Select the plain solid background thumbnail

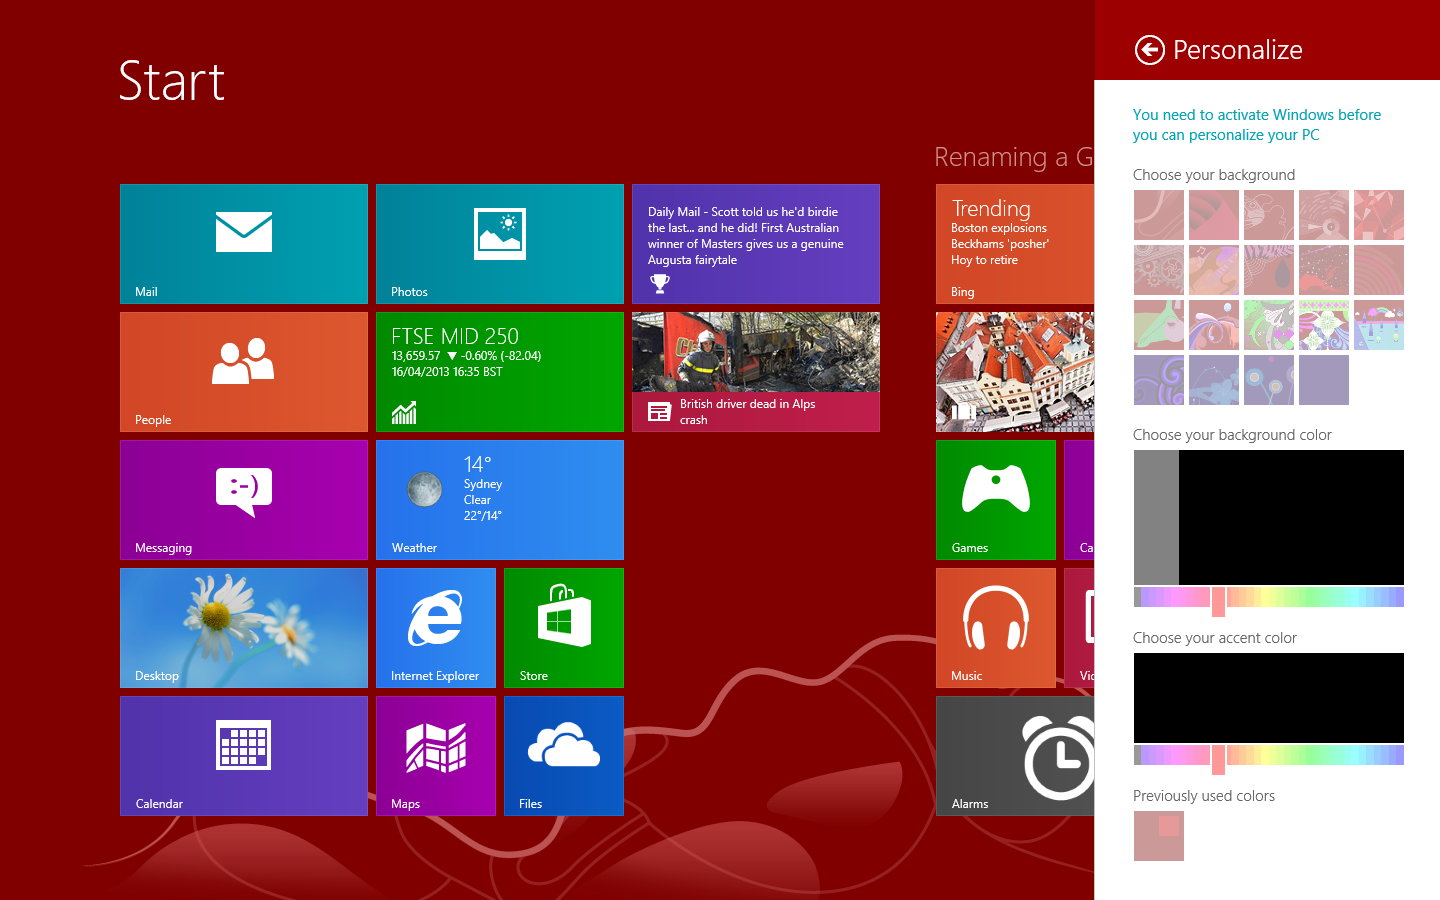[1324, 380]
